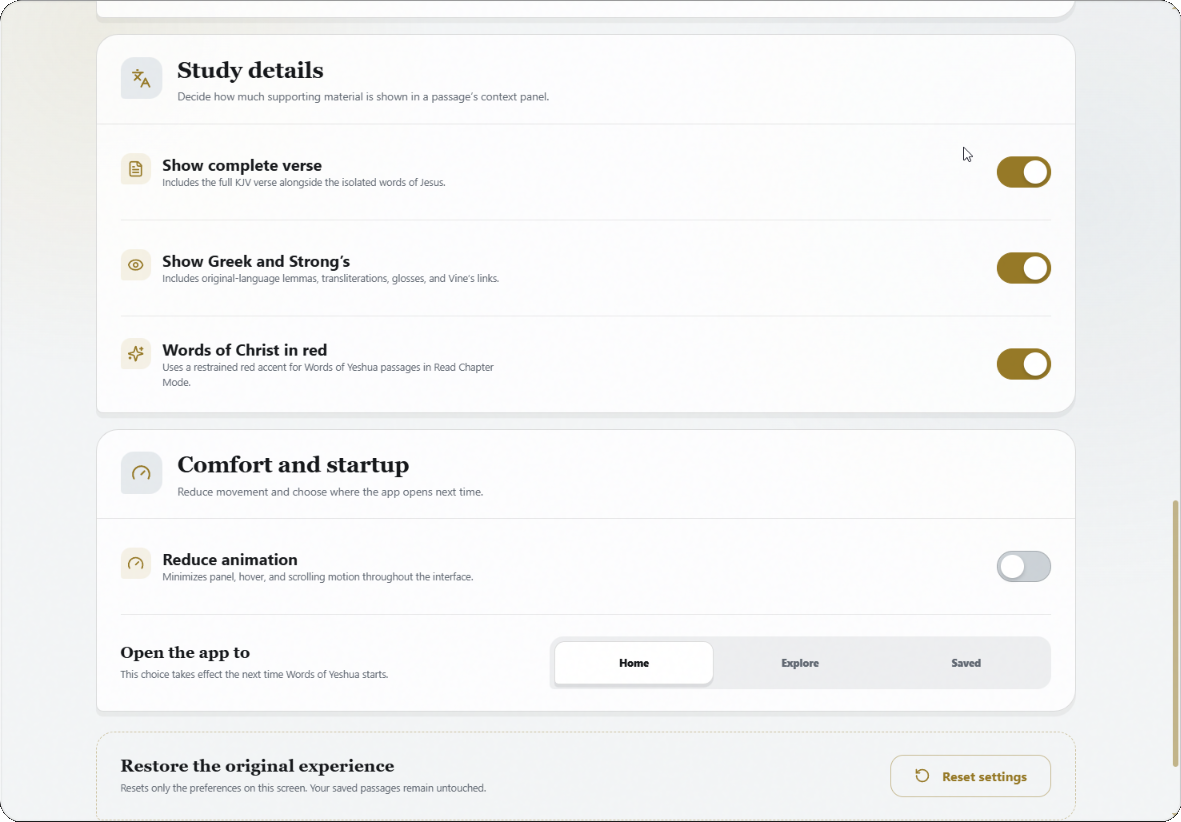Viewport: 1181px width, 822px height.
Task: Click the circular arrow icon in Reset settings
Action: 922,775
